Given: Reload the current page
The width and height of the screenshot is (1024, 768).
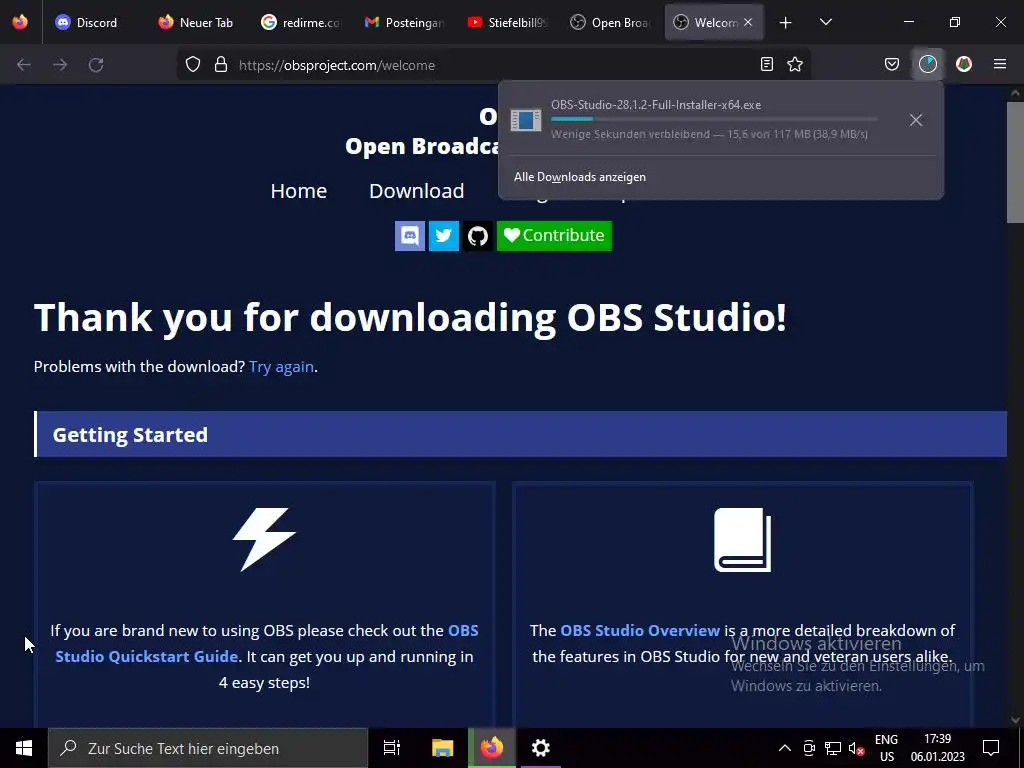Looking at the screenshot, I should pyautogui.click(x=96, y=65).
